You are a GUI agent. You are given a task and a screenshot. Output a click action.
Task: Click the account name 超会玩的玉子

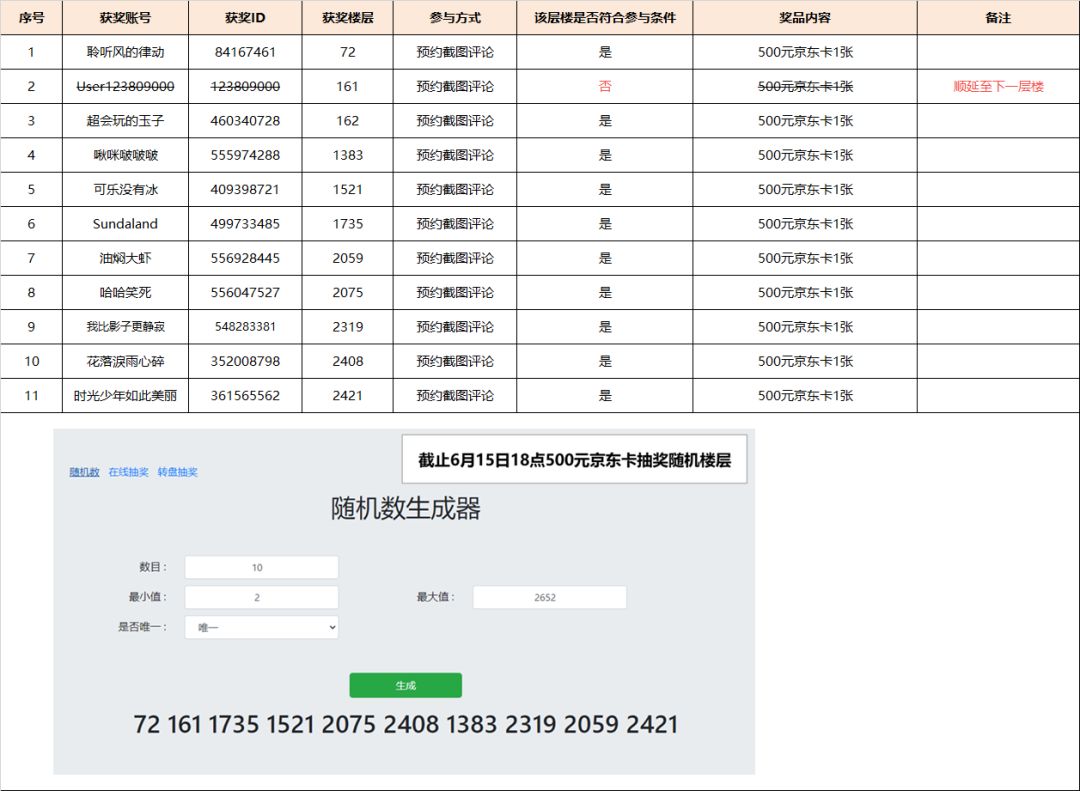[125, 121]
